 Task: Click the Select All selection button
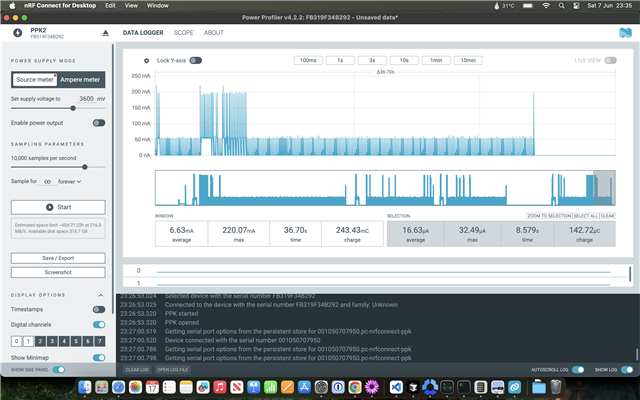(x=586, y=216)
